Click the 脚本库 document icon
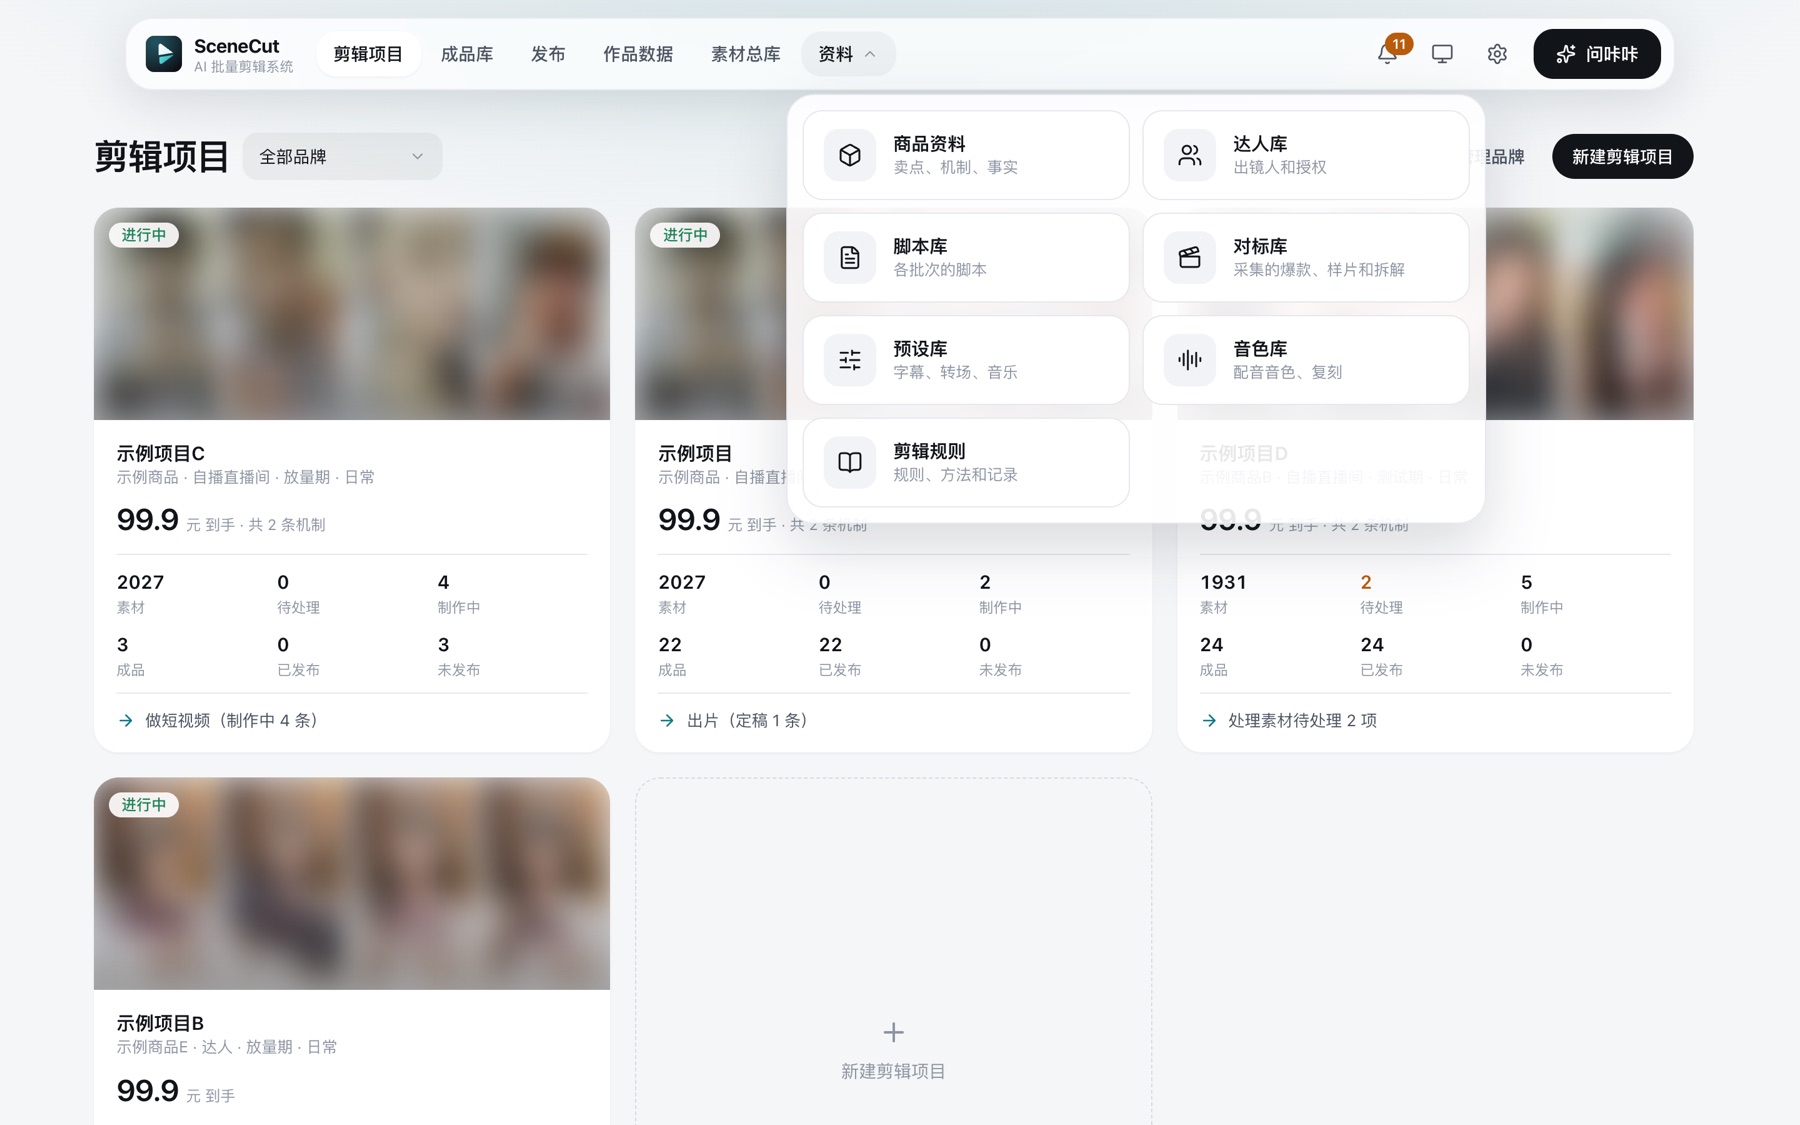The height and width of the screenshot is (1125, 1800). point(850,257)
